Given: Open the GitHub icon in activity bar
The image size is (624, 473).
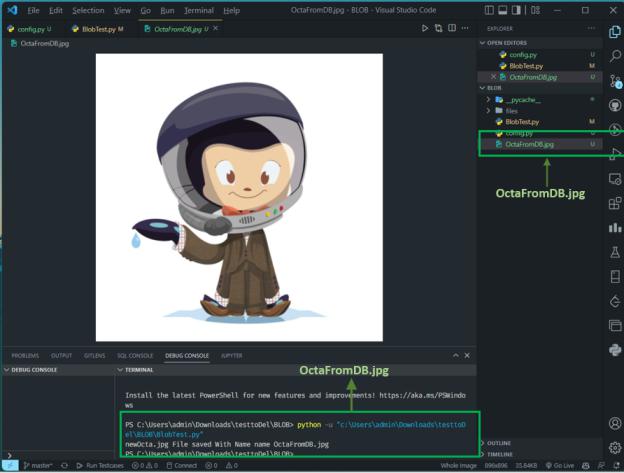Looking at the screenshot, I should pos(615,105).
